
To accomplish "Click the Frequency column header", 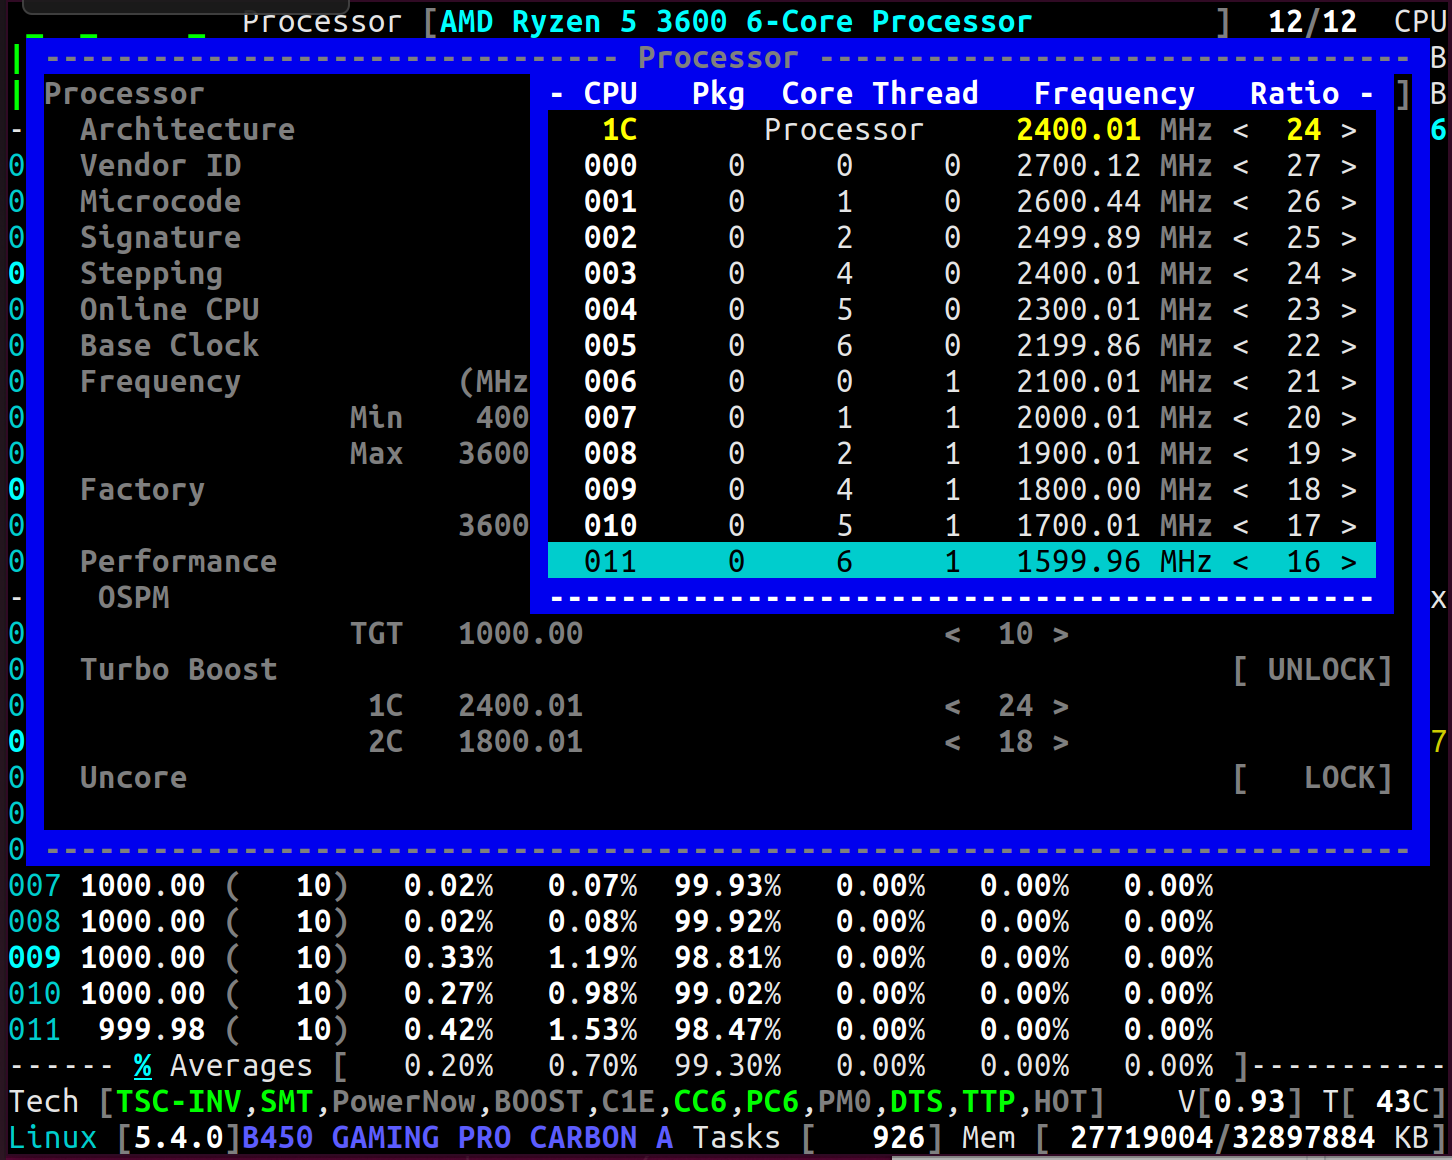I will pos(1114,94).
